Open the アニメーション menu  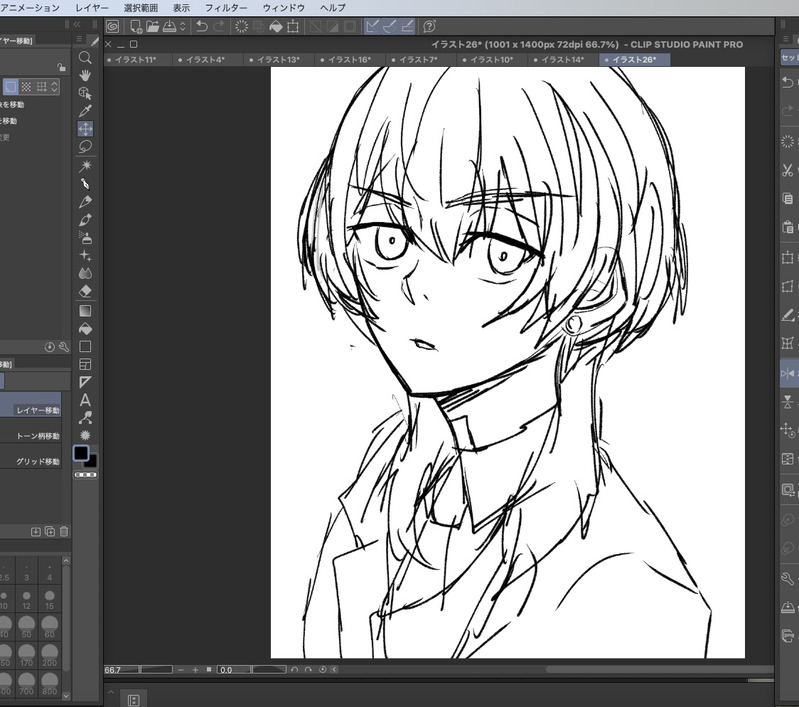point(30,8)
